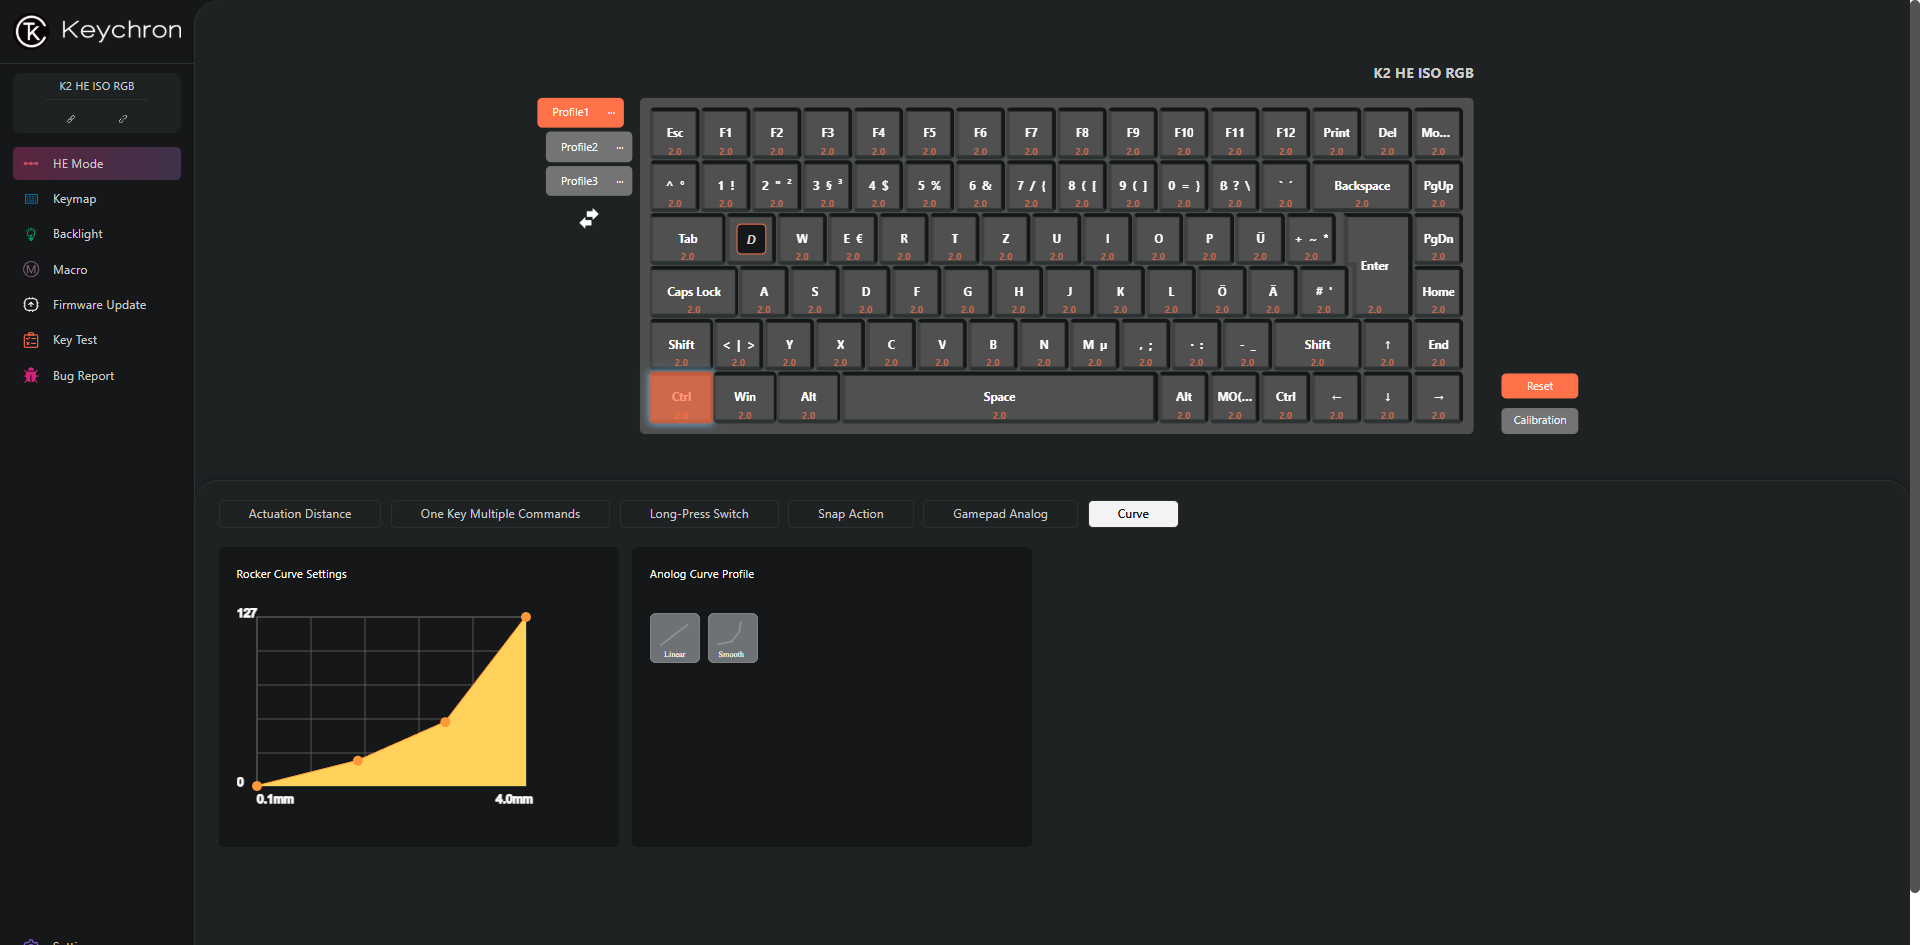The height and width of the screenshot is (945, 1920).
Task: Click the vertical scrollbar on the right edge
Action: pyautogui.click(x=1914, y=446)
